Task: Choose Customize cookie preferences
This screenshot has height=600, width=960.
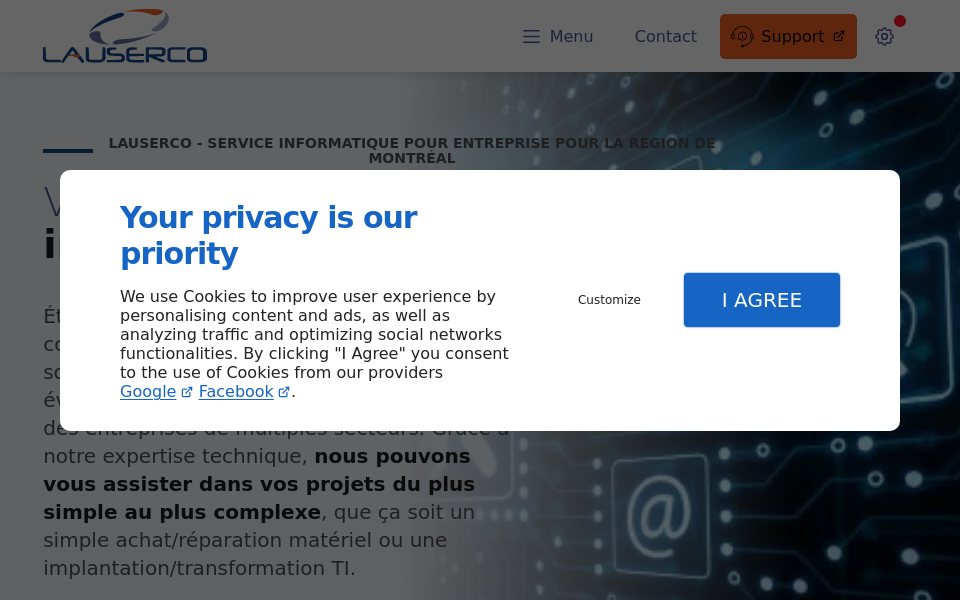Action: [609, 300]
